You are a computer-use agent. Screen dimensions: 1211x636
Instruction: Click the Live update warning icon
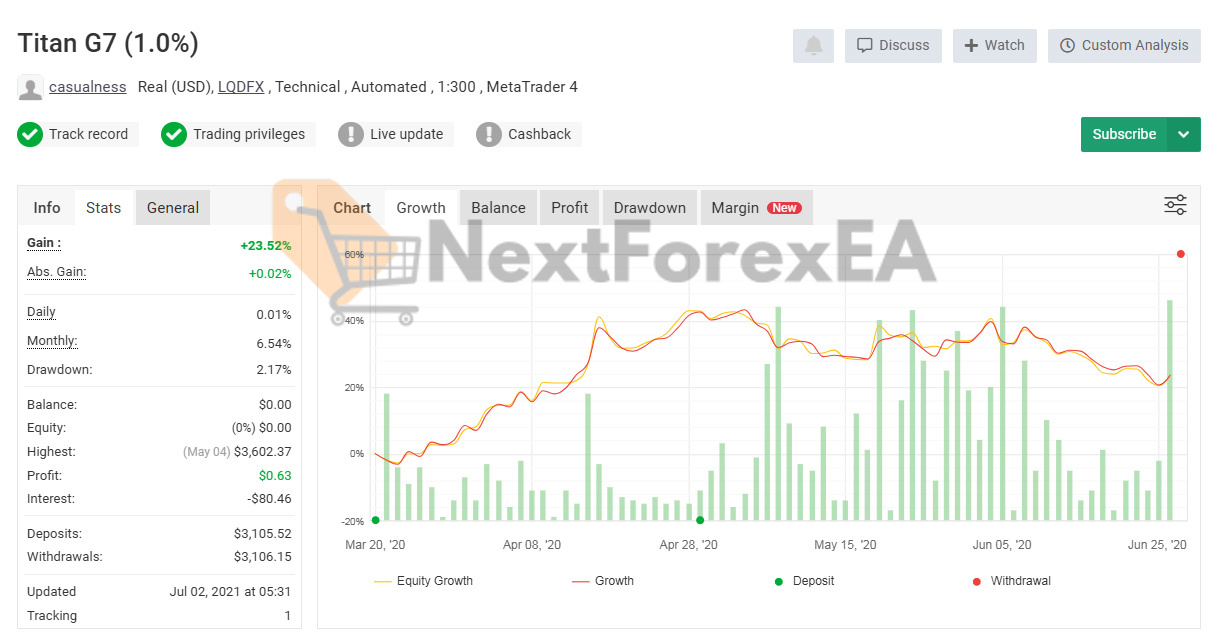click(x=351, y=134)
